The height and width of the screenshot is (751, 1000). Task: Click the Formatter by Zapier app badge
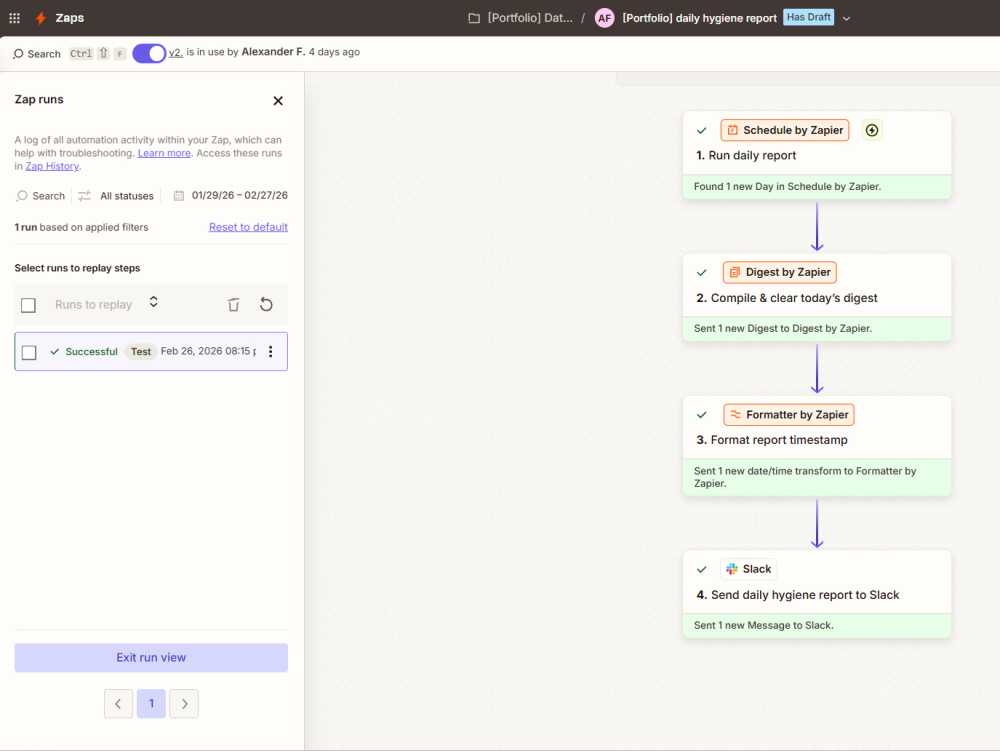(788, 414)
